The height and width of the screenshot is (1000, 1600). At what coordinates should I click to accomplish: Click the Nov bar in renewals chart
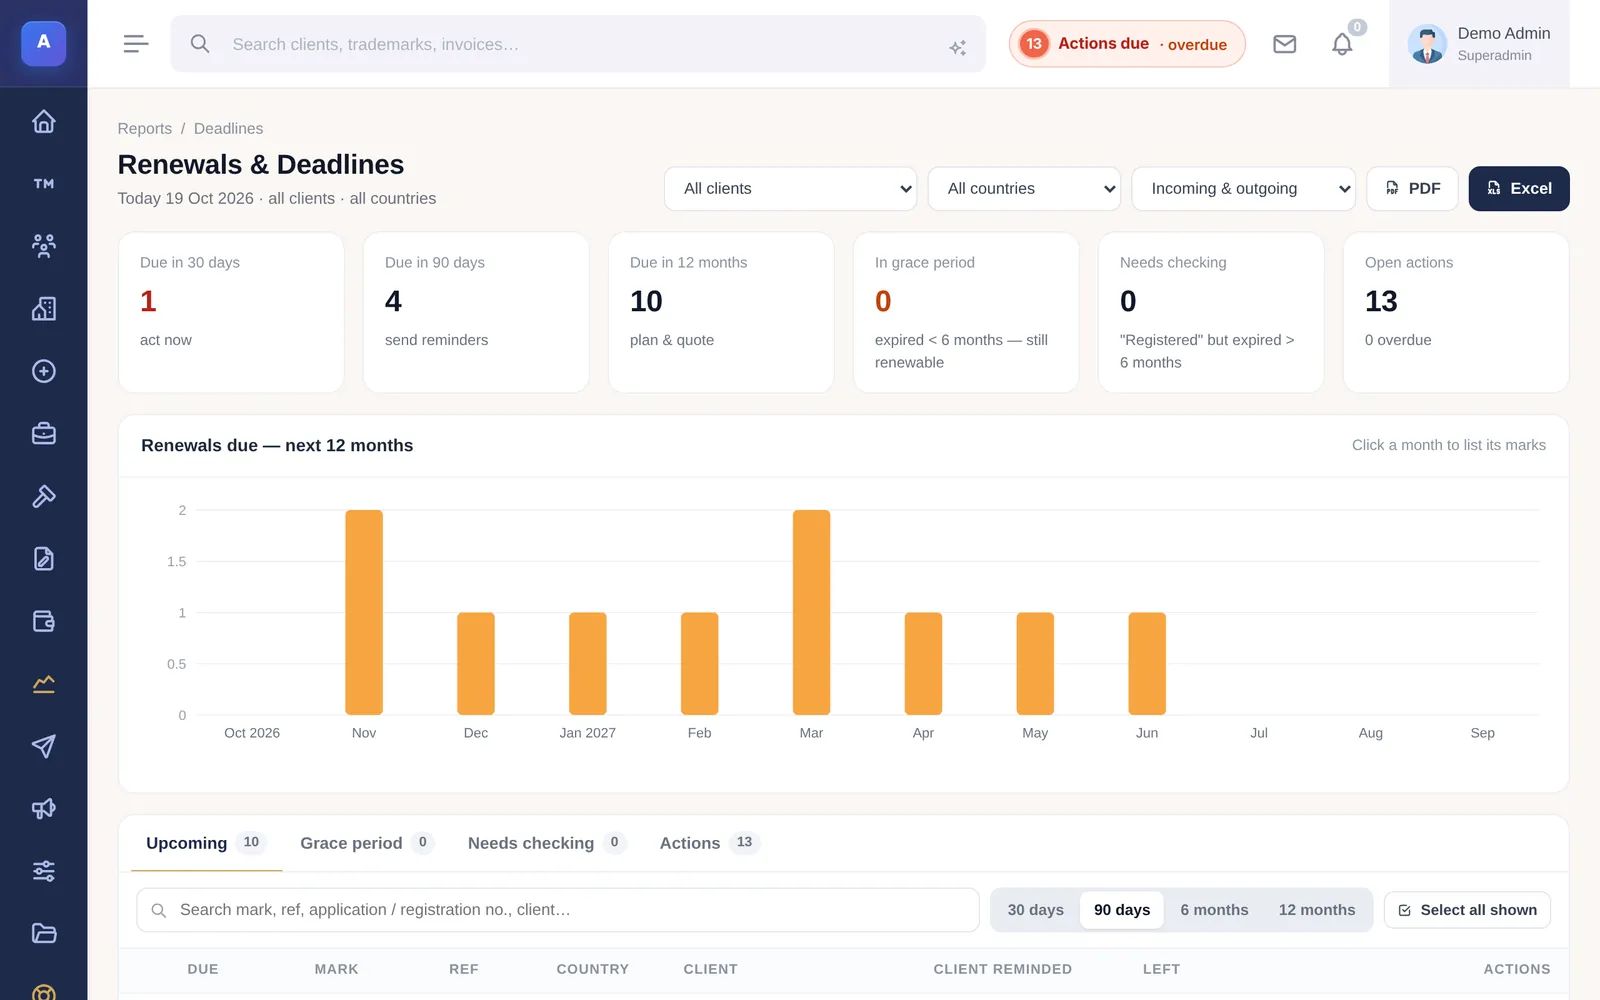point(364,612)
